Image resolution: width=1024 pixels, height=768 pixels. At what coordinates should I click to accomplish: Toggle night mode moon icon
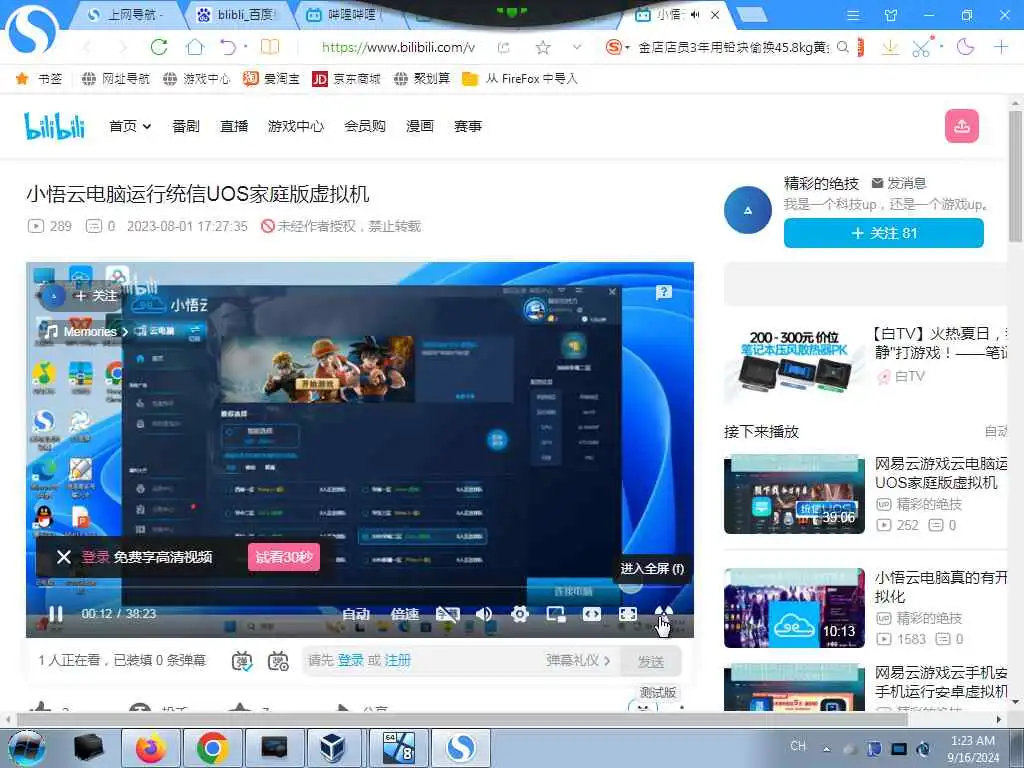965,47
